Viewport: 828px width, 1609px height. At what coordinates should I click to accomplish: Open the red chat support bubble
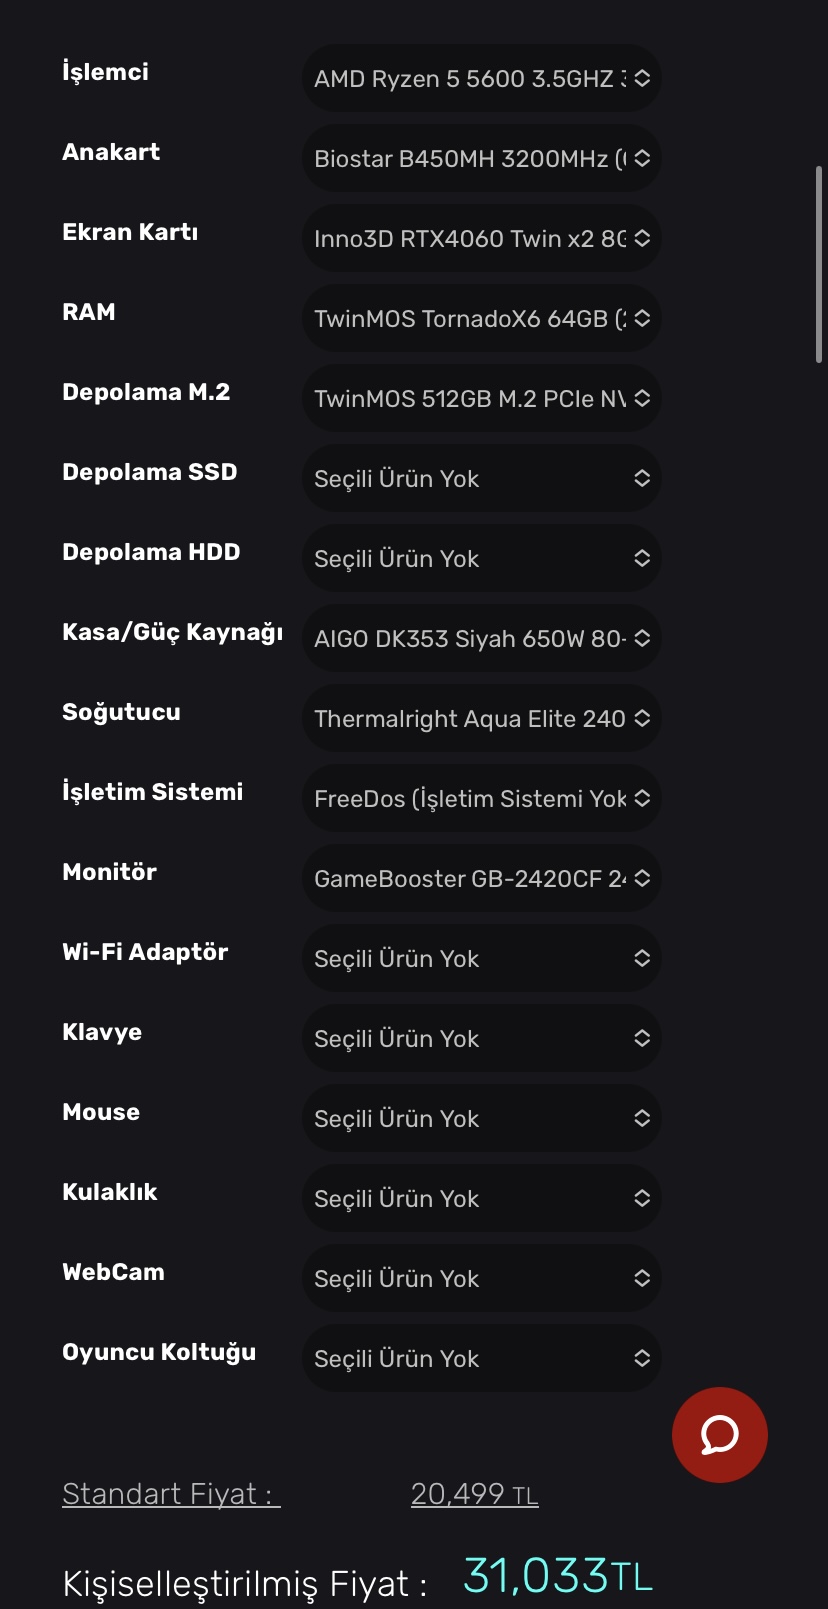[719, 1435]
